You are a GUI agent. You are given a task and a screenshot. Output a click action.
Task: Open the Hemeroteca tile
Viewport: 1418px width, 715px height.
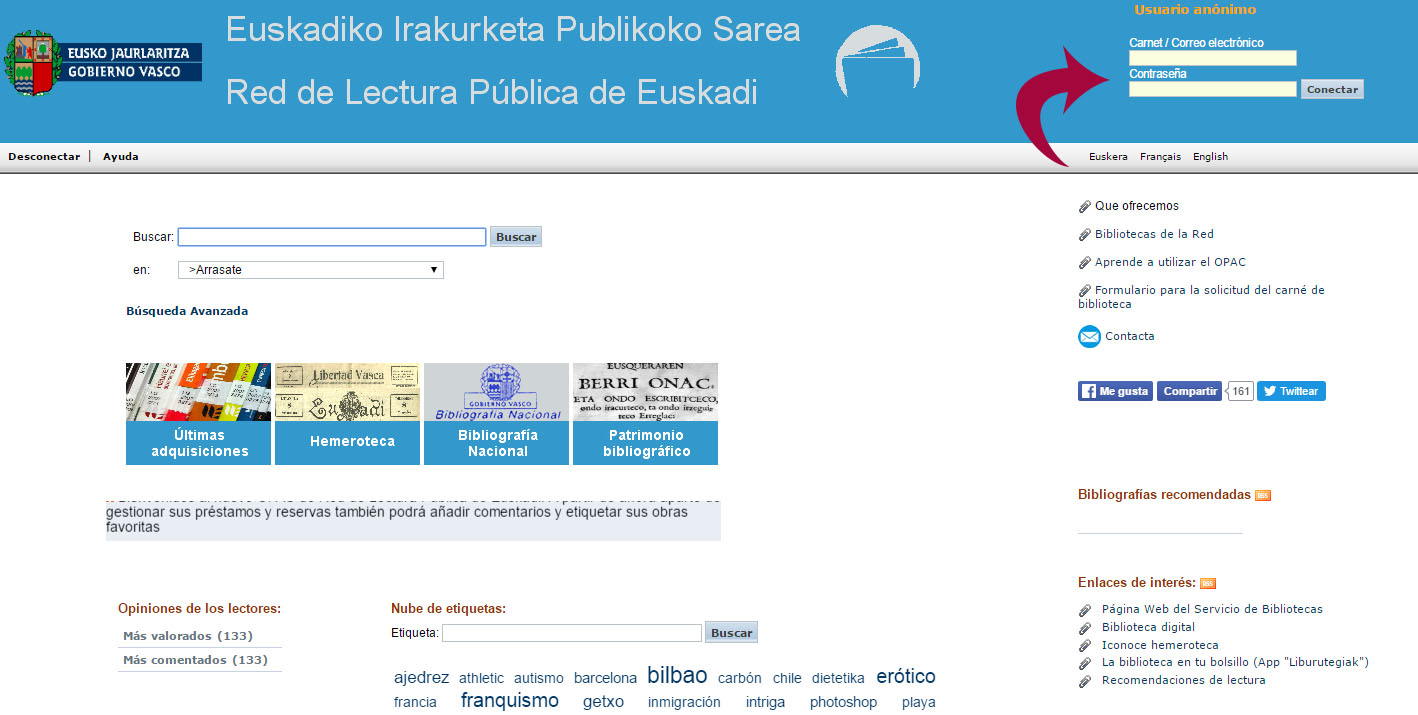[347, 414]
